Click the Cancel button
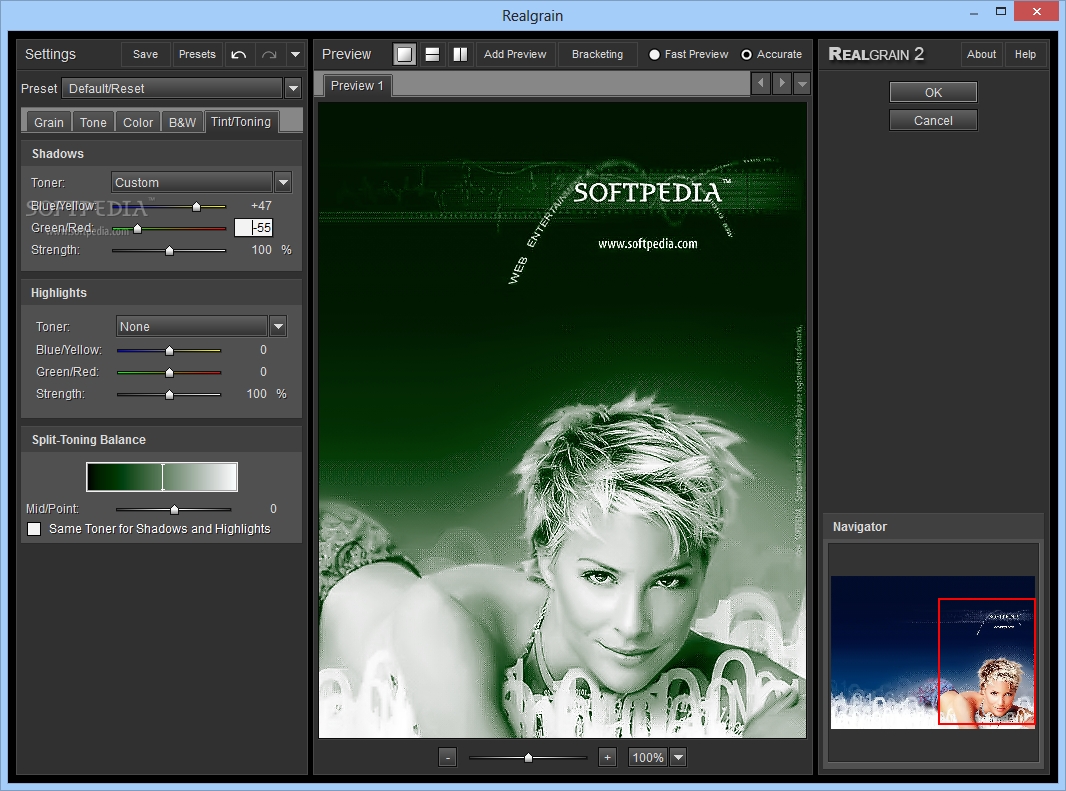This screenshot has height=791, width=1066. pyautogui.click(x=933, y=120)
